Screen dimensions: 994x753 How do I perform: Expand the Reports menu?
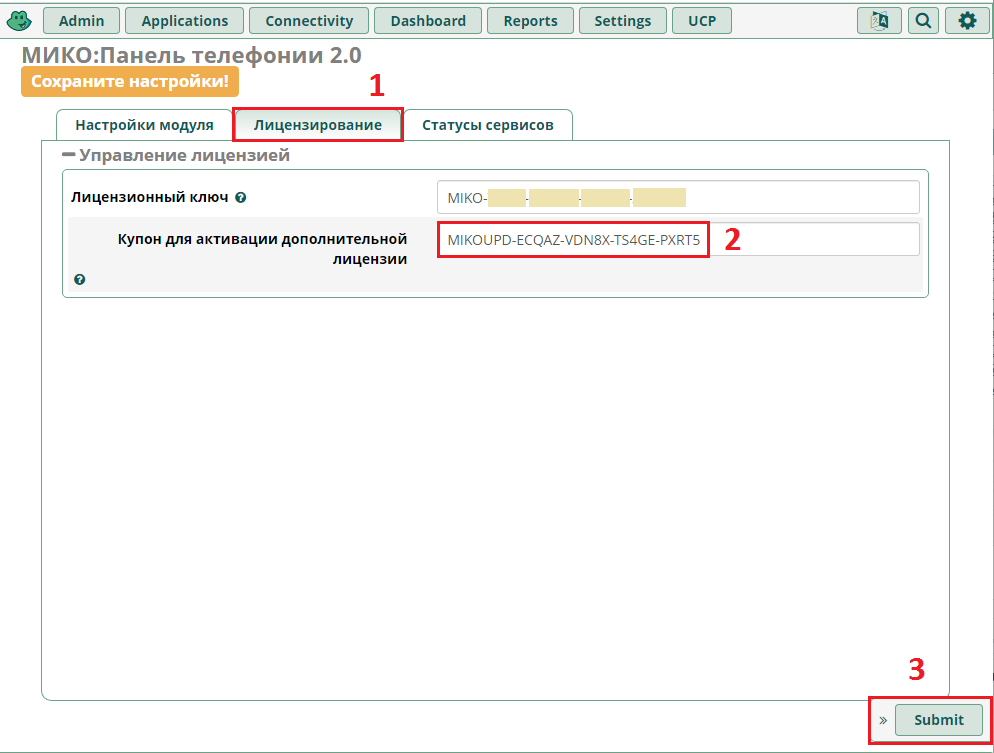(530, 20)
